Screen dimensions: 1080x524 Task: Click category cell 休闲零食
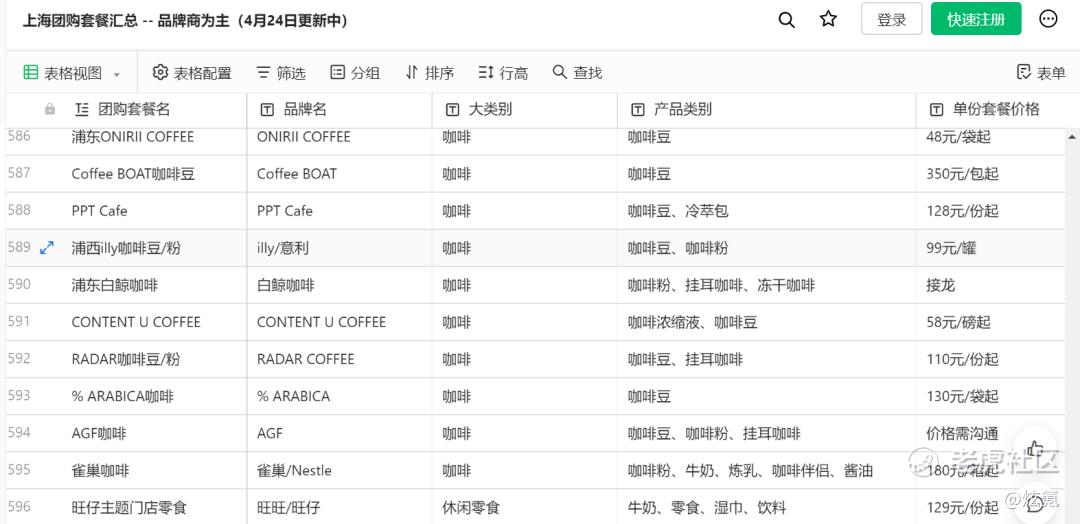pos(471,509)
